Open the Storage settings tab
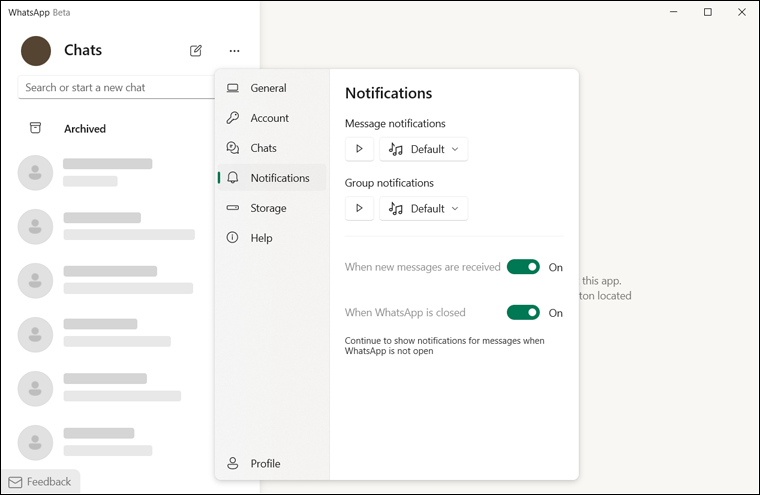Viewport: 760px width, 495px height. point(271,208)
